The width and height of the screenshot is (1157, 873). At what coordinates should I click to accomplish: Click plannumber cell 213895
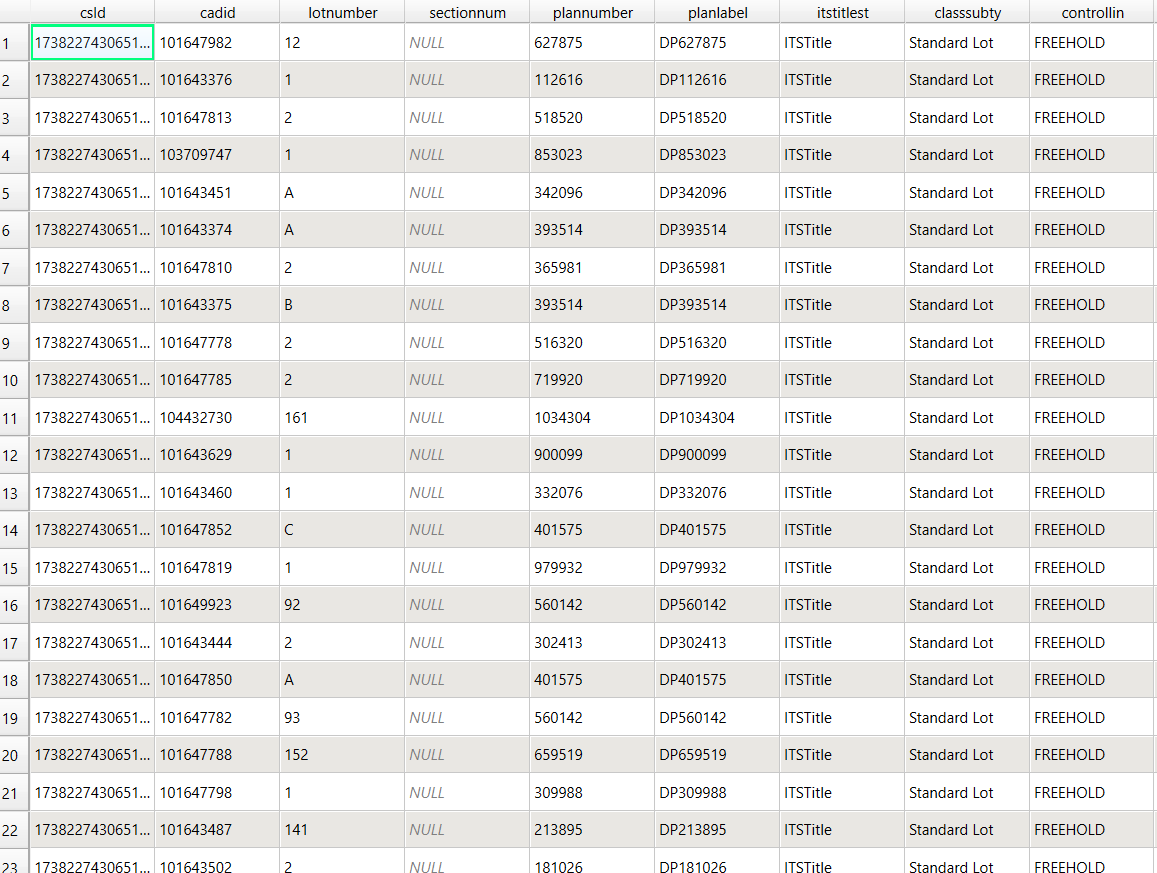(593, 830)
